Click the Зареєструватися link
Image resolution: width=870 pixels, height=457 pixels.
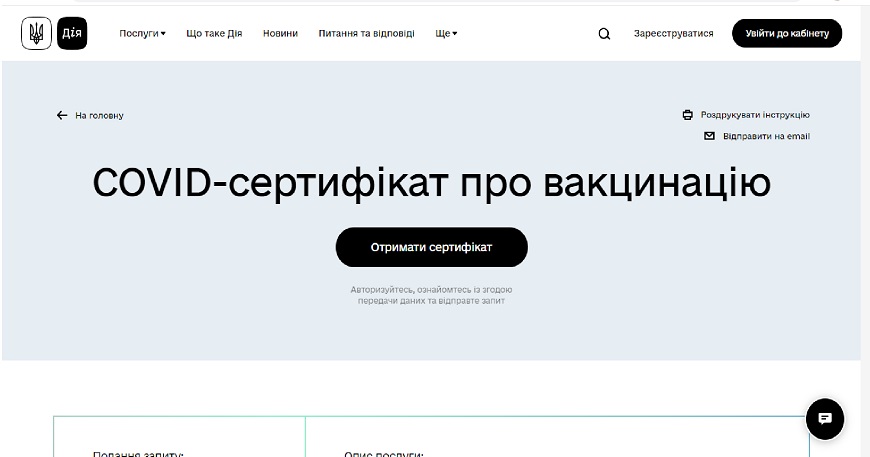[x=674, y=33]
